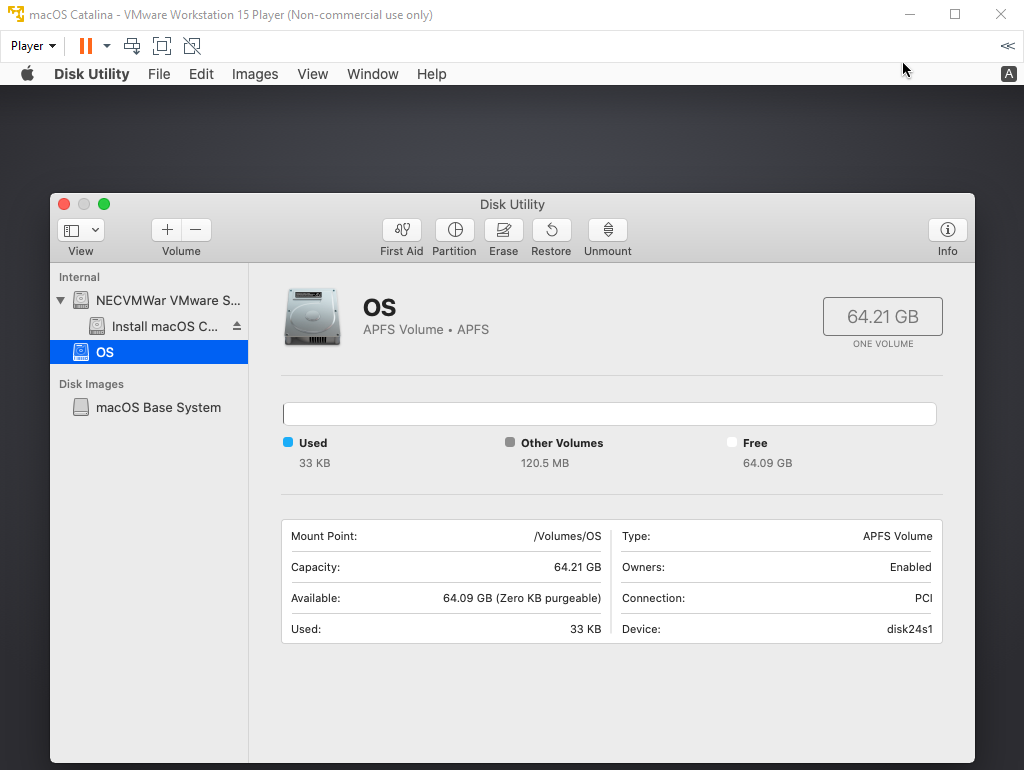Open the View dropdown chevron

tap(95, 230)
